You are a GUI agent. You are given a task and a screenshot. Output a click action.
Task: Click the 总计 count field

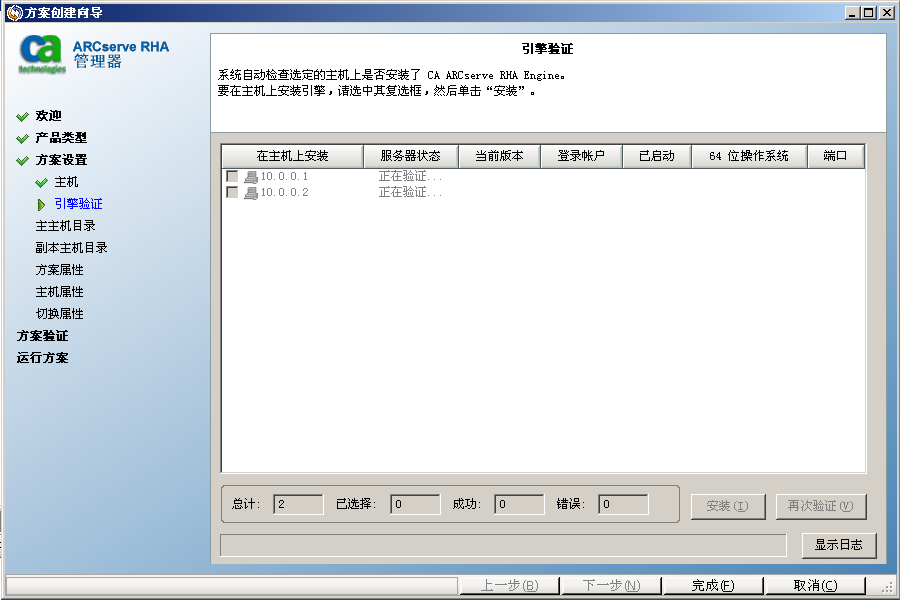pos(298,505)
